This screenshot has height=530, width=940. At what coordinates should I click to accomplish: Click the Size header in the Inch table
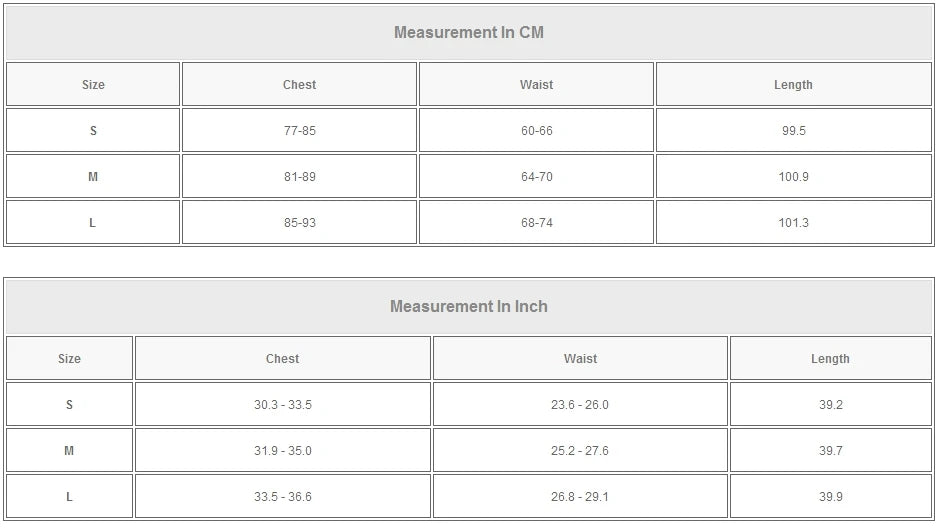pos(69,359)
